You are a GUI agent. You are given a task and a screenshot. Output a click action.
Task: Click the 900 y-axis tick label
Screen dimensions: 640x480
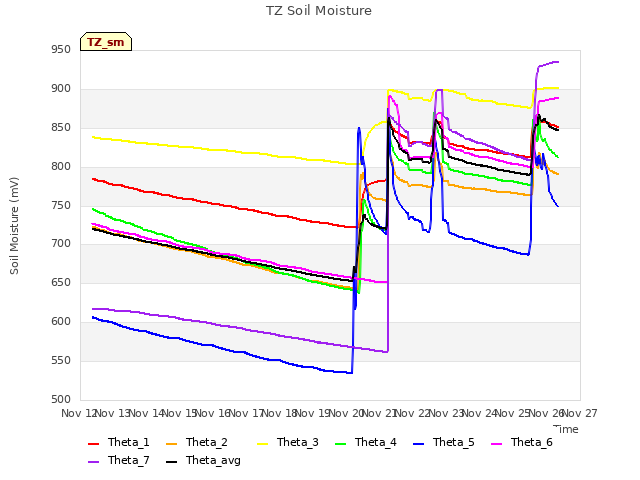(61, 89)
